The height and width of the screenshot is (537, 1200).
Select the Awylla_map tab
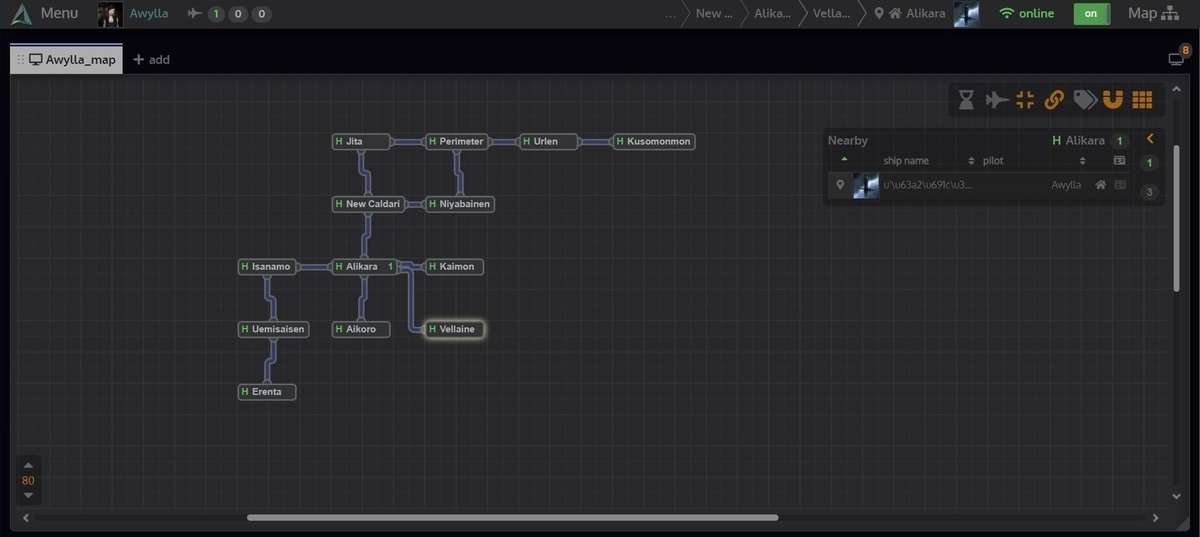coord(66,59)
